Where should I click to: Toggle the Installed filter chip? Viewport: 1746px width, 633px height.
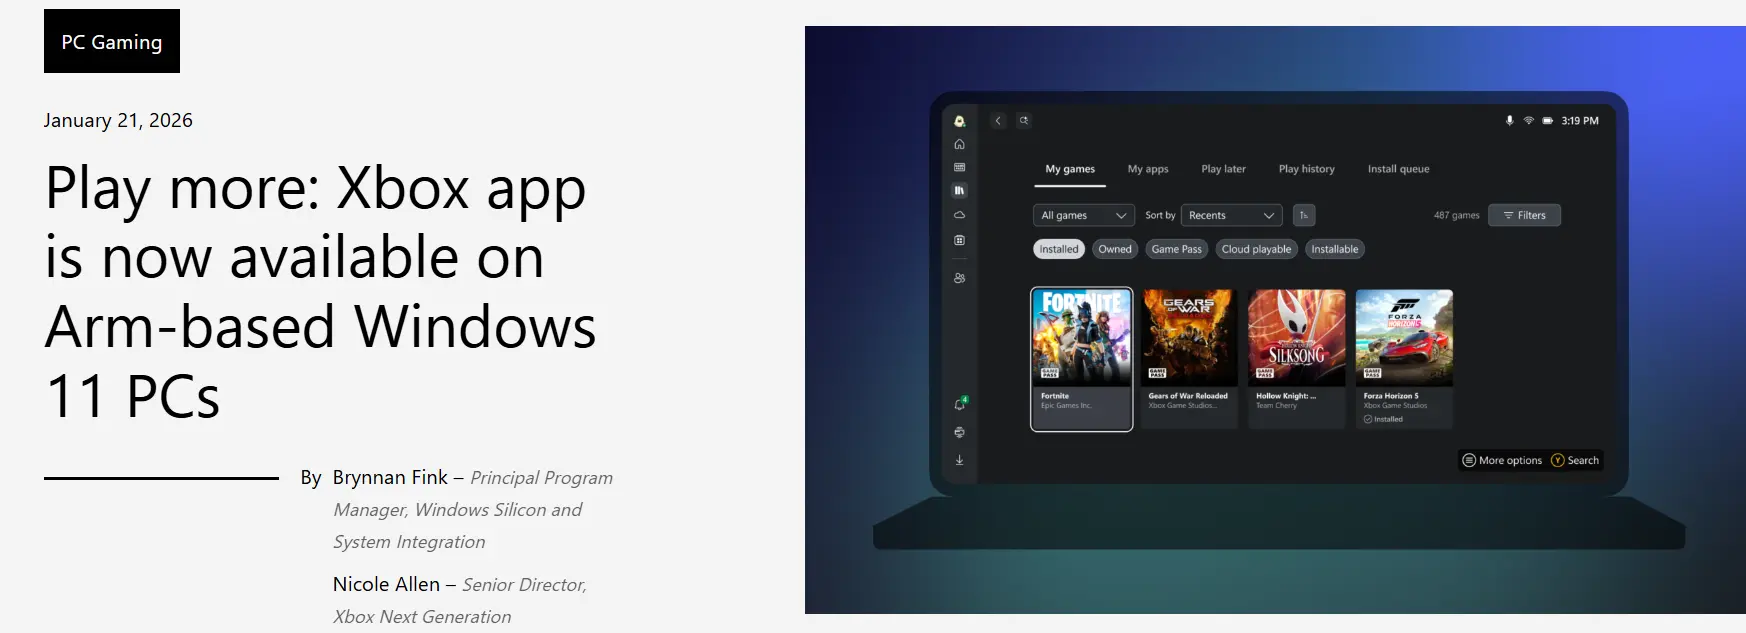coord(1059,249)
